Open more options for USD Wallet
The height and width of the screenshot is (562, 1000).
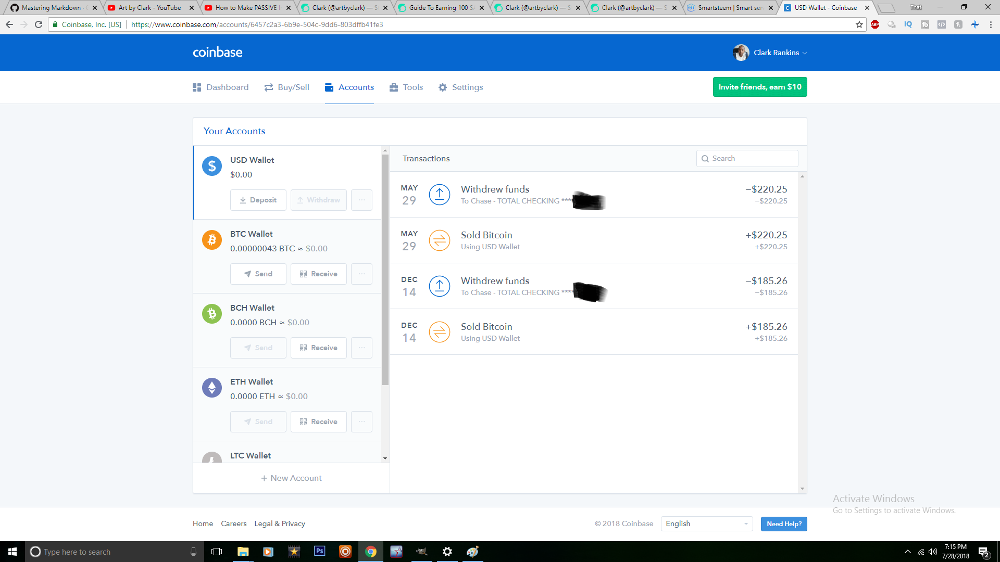362,200
